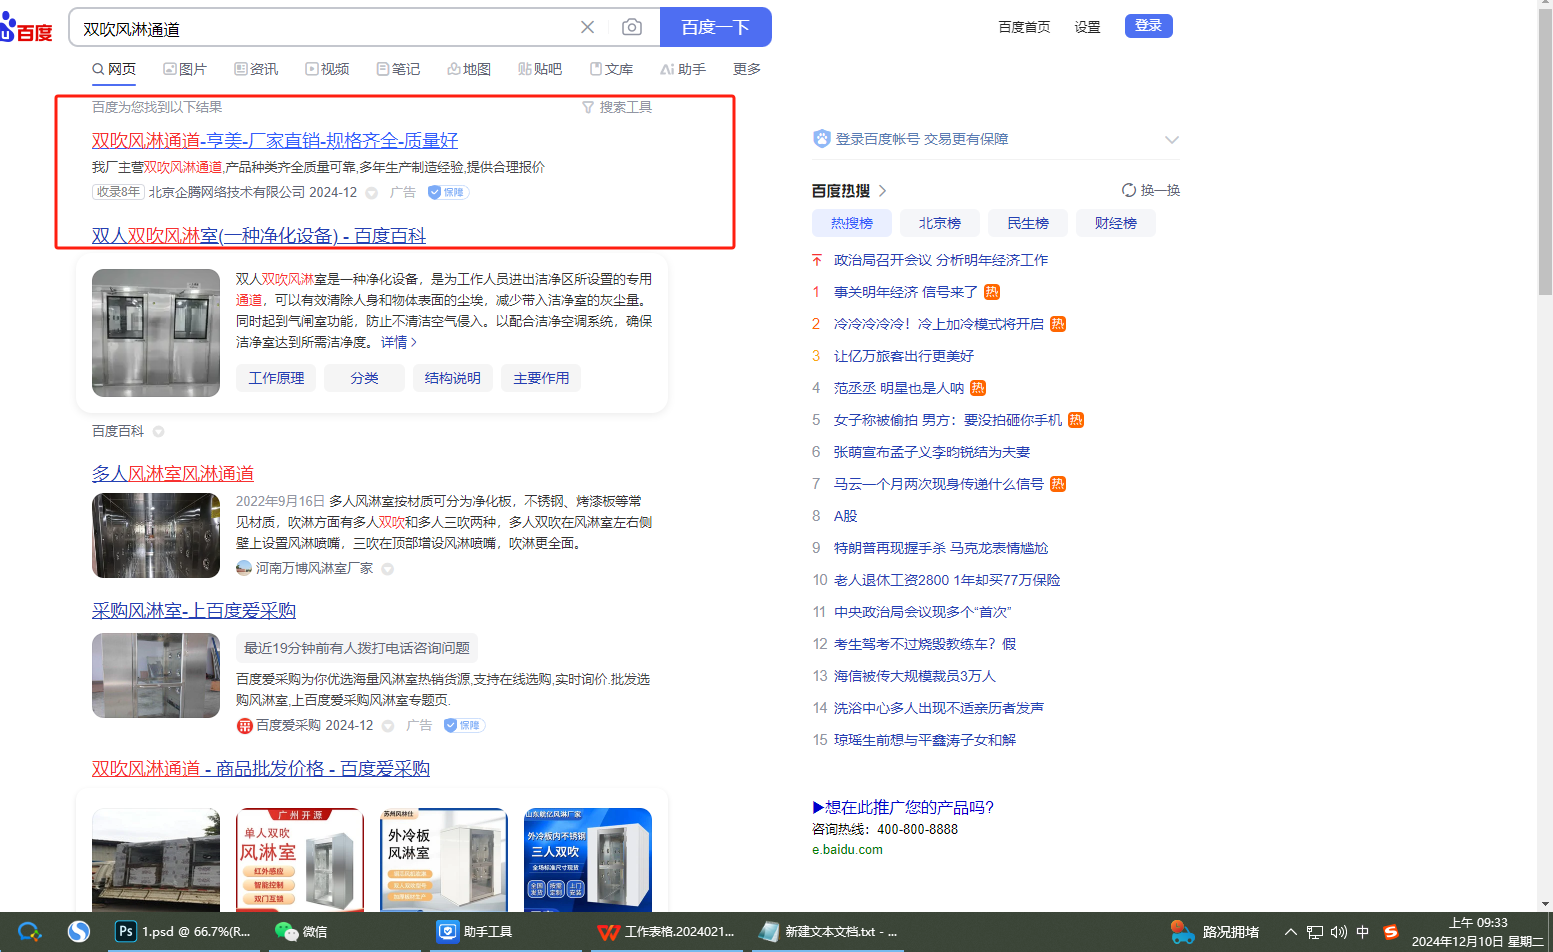Open the search tools filter
Image resolution: width=1553 pixels, height=952 pixels.
click(617, 107)
